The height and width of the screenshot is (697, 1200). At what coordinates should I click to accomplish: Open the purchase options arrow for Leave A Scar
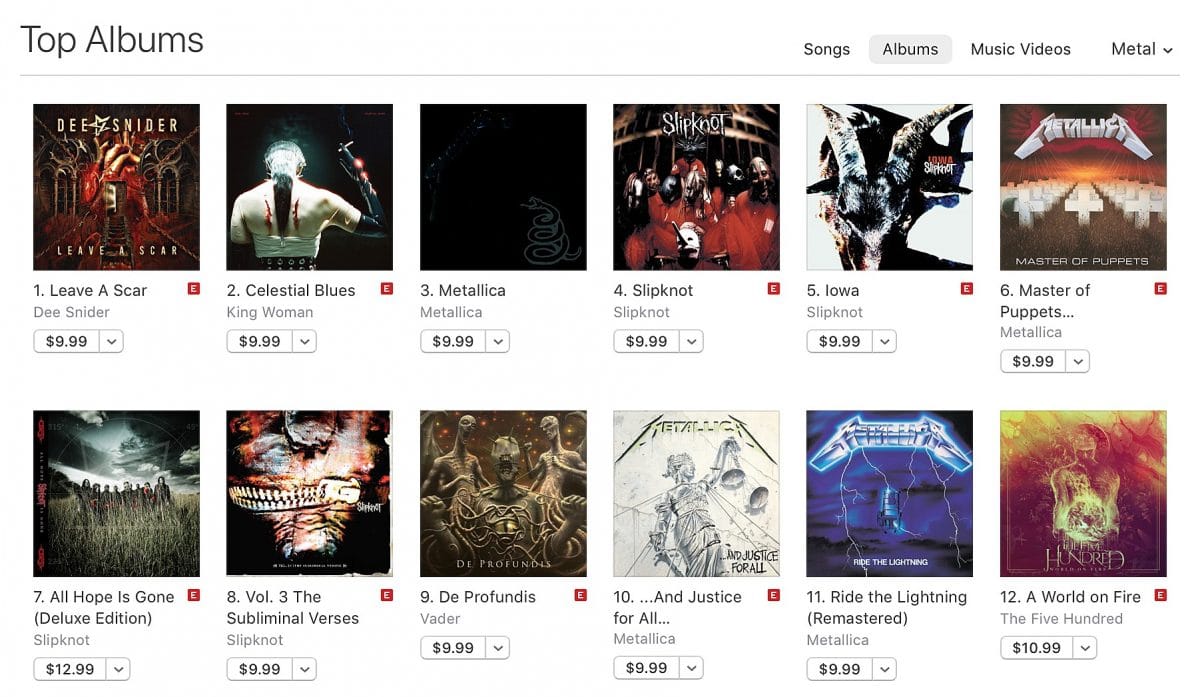pos(111,341)
